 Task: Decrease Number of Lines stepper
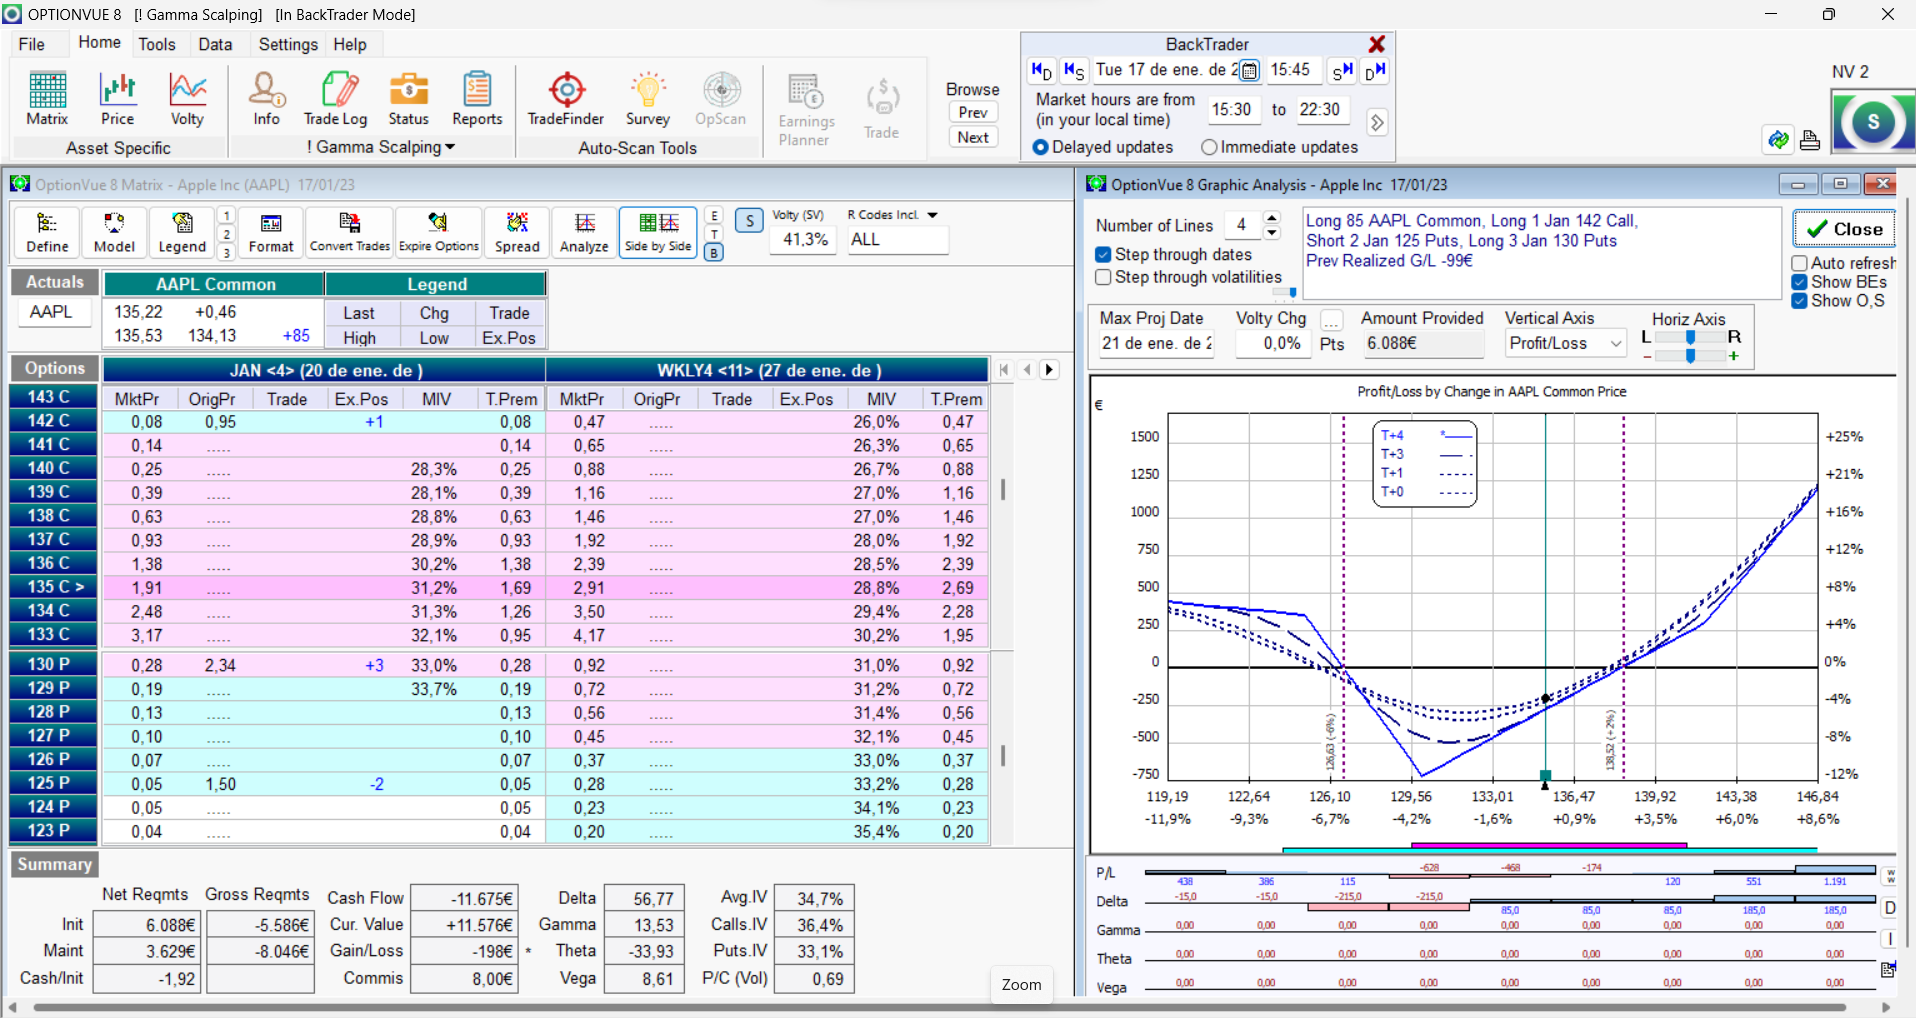(1271, 233)
